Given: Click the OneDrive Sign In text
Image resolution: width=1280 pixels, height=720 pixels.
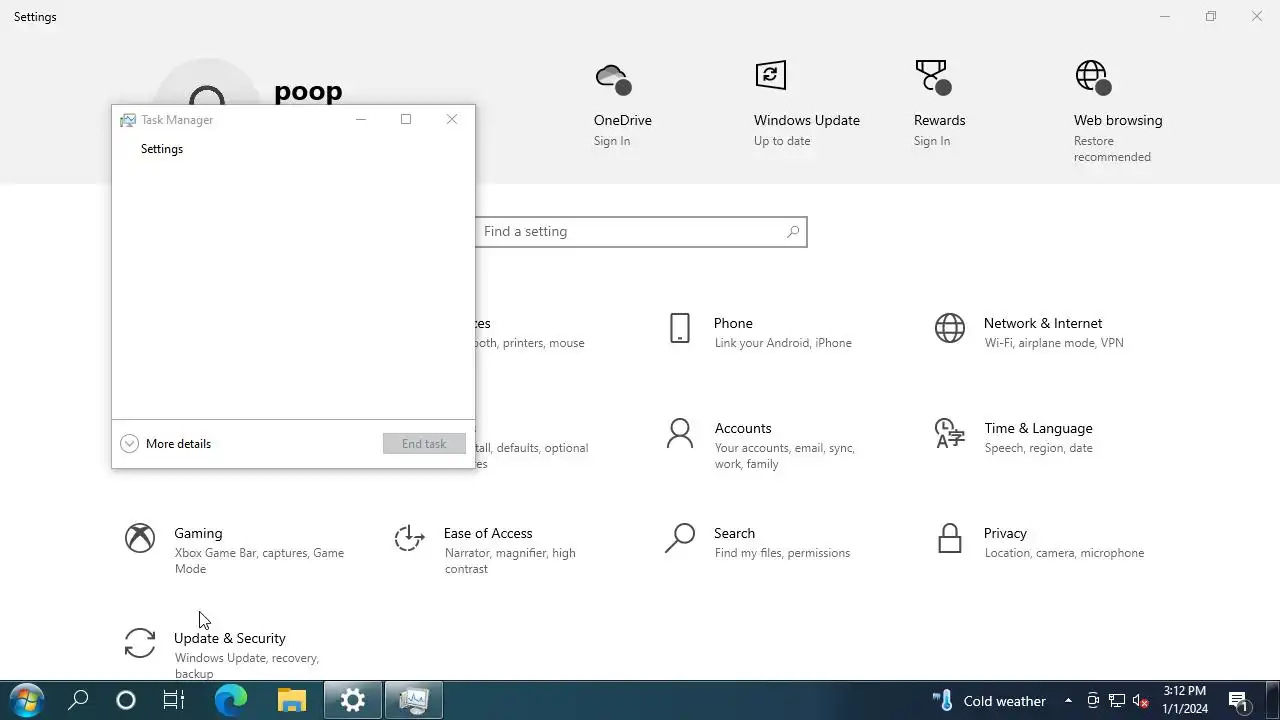Looking at the screenshot, I should 612,141.
